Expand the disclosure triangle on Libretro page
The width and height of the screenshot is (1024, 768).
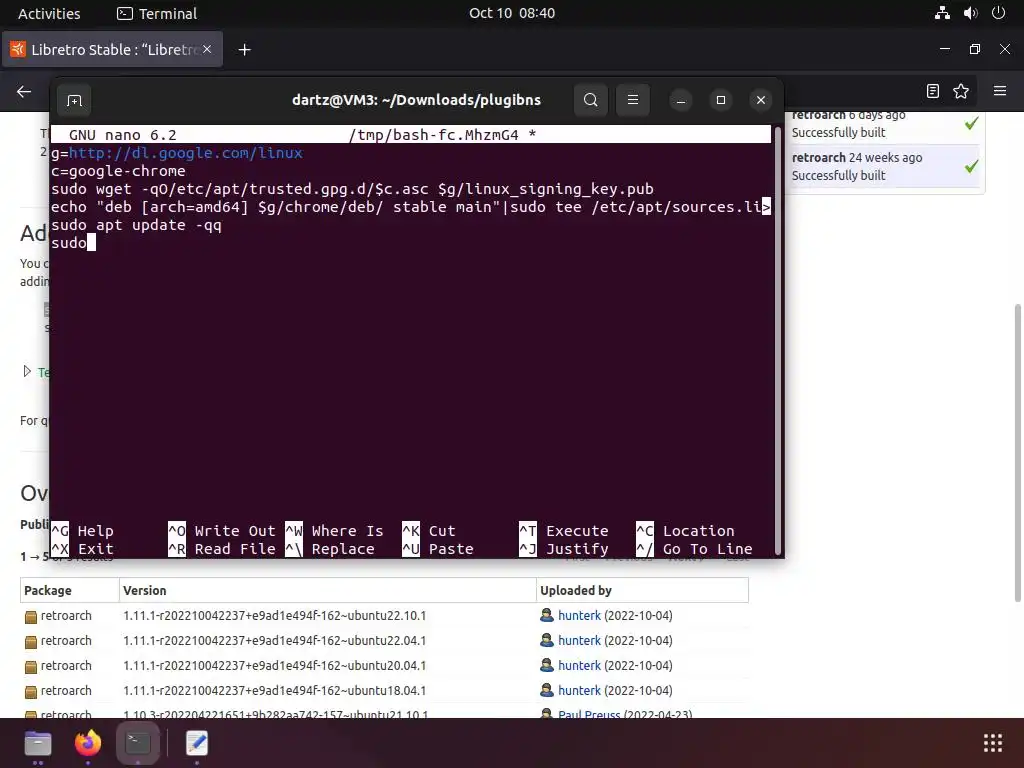click(27, 372)
